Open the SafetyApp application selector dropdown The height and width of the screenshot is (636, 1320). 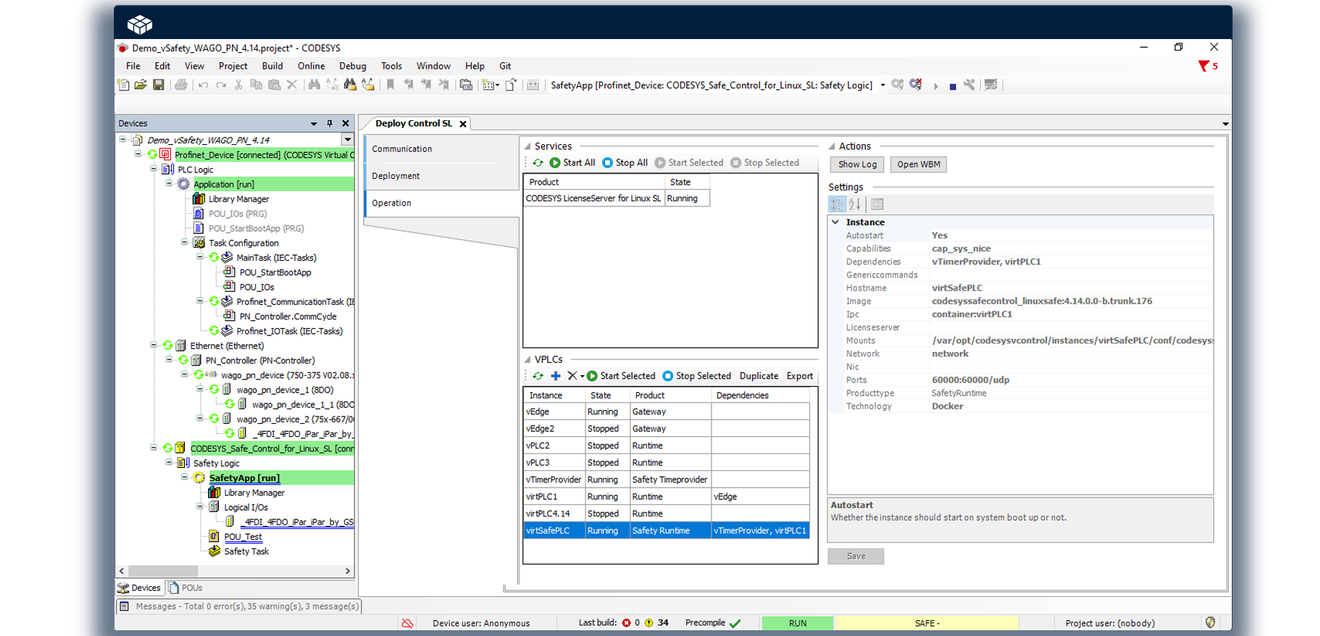pyautogui.click(x=883, y=85)
